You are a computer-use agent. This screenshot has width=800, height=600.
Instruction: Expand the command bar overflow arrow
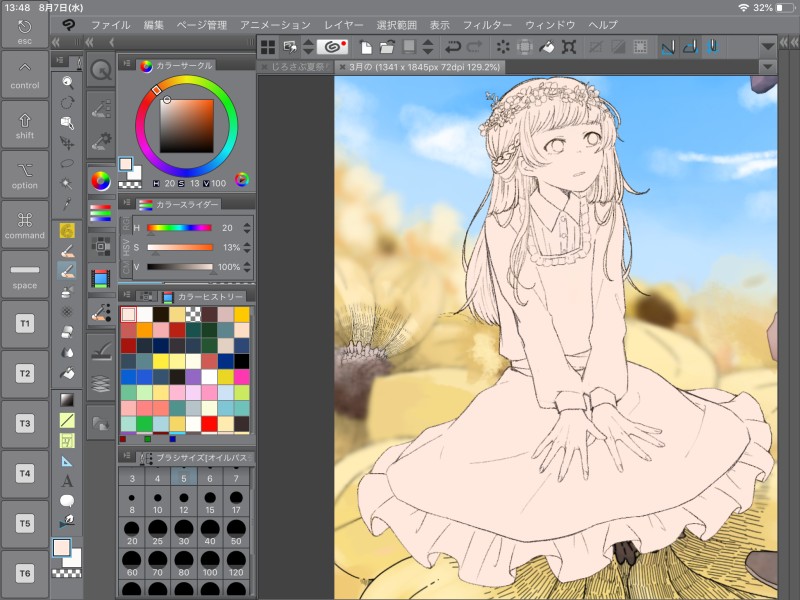click(x=767, y=46)
